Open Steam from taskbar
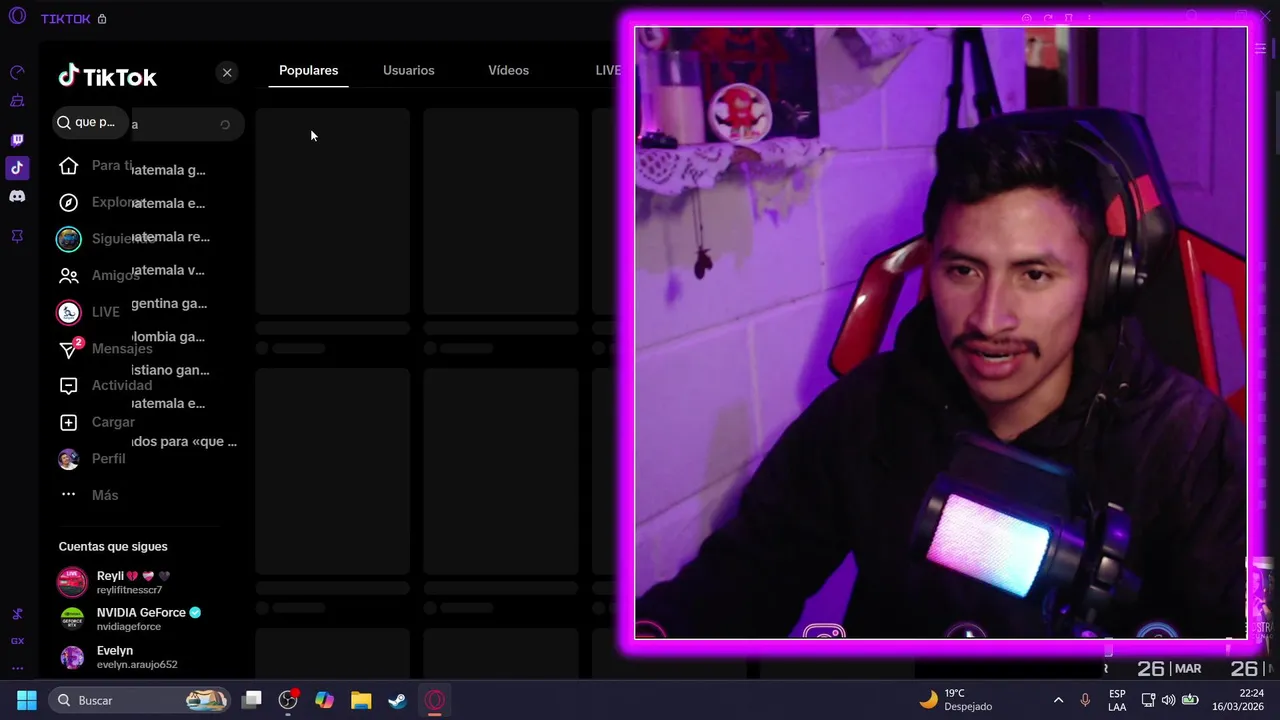This screenshot has height=720, width=1280. pos(398,700)
